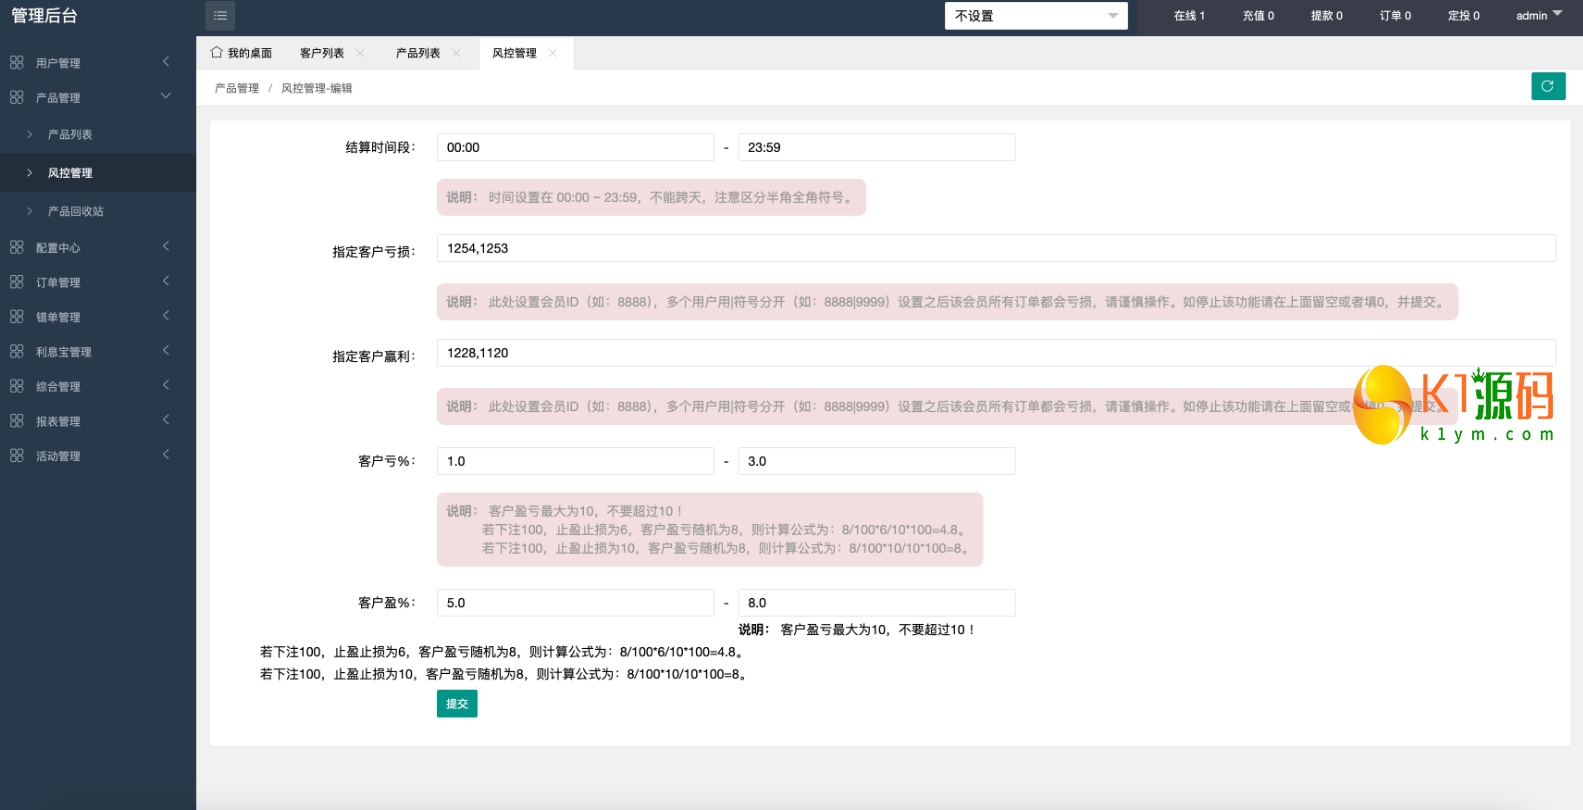Click the 指定客户亏损 input field
1583x810 pixels.
click(996, 248)
